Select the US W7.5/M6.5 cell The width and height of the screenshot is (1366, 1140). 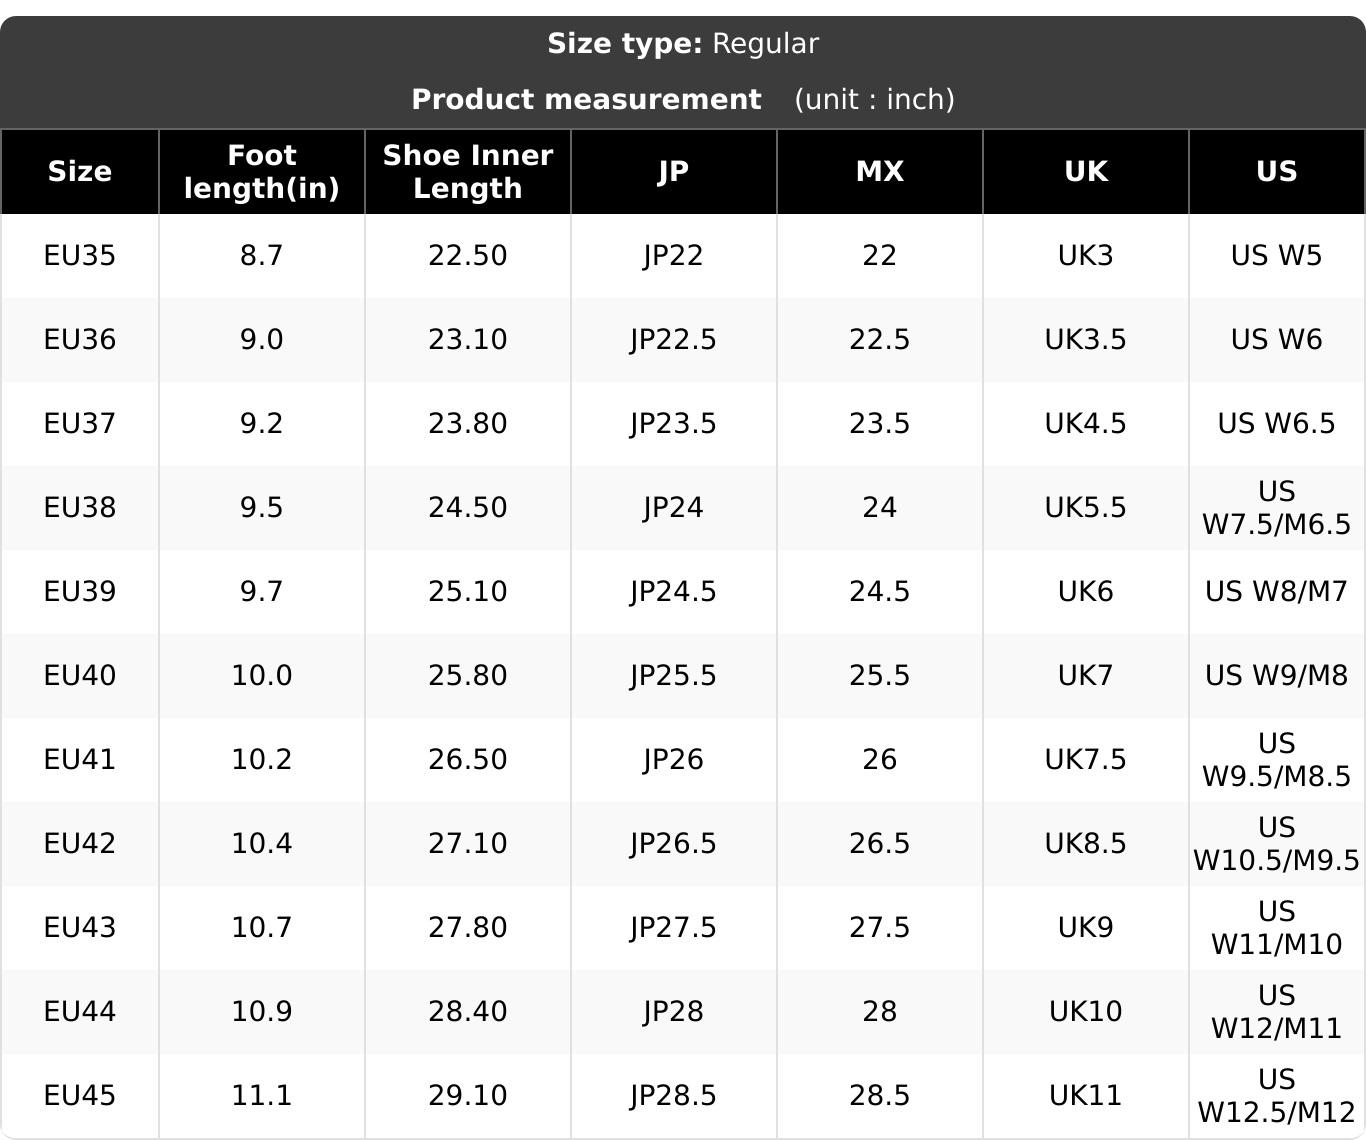click(1277, 508)
